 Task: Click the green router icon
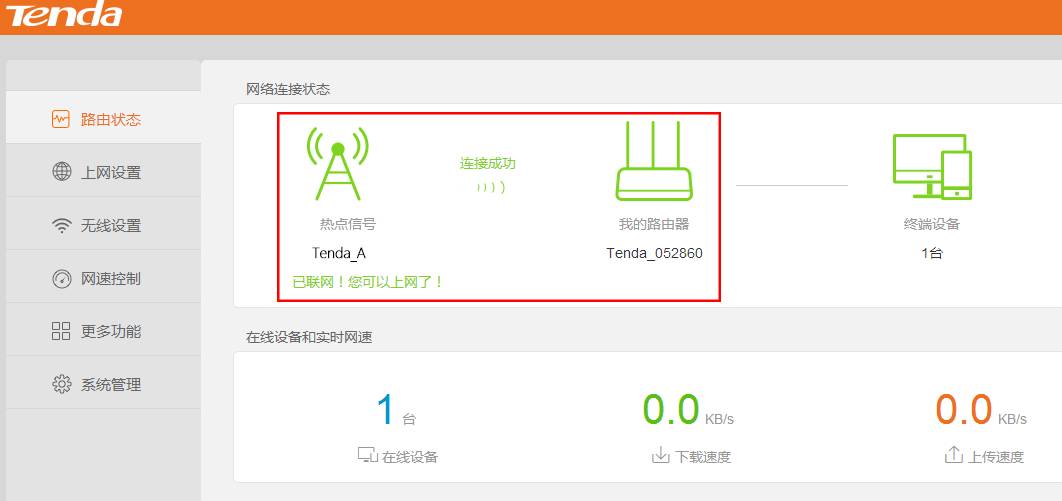tap(654, 161)
